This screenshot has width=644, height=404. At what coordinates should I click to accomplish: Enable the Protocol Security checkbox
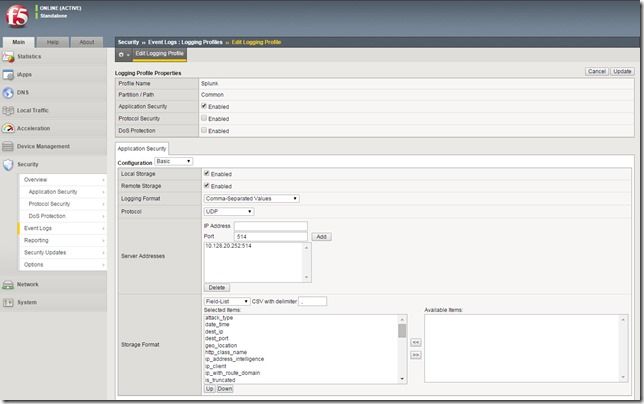[204, 118]
